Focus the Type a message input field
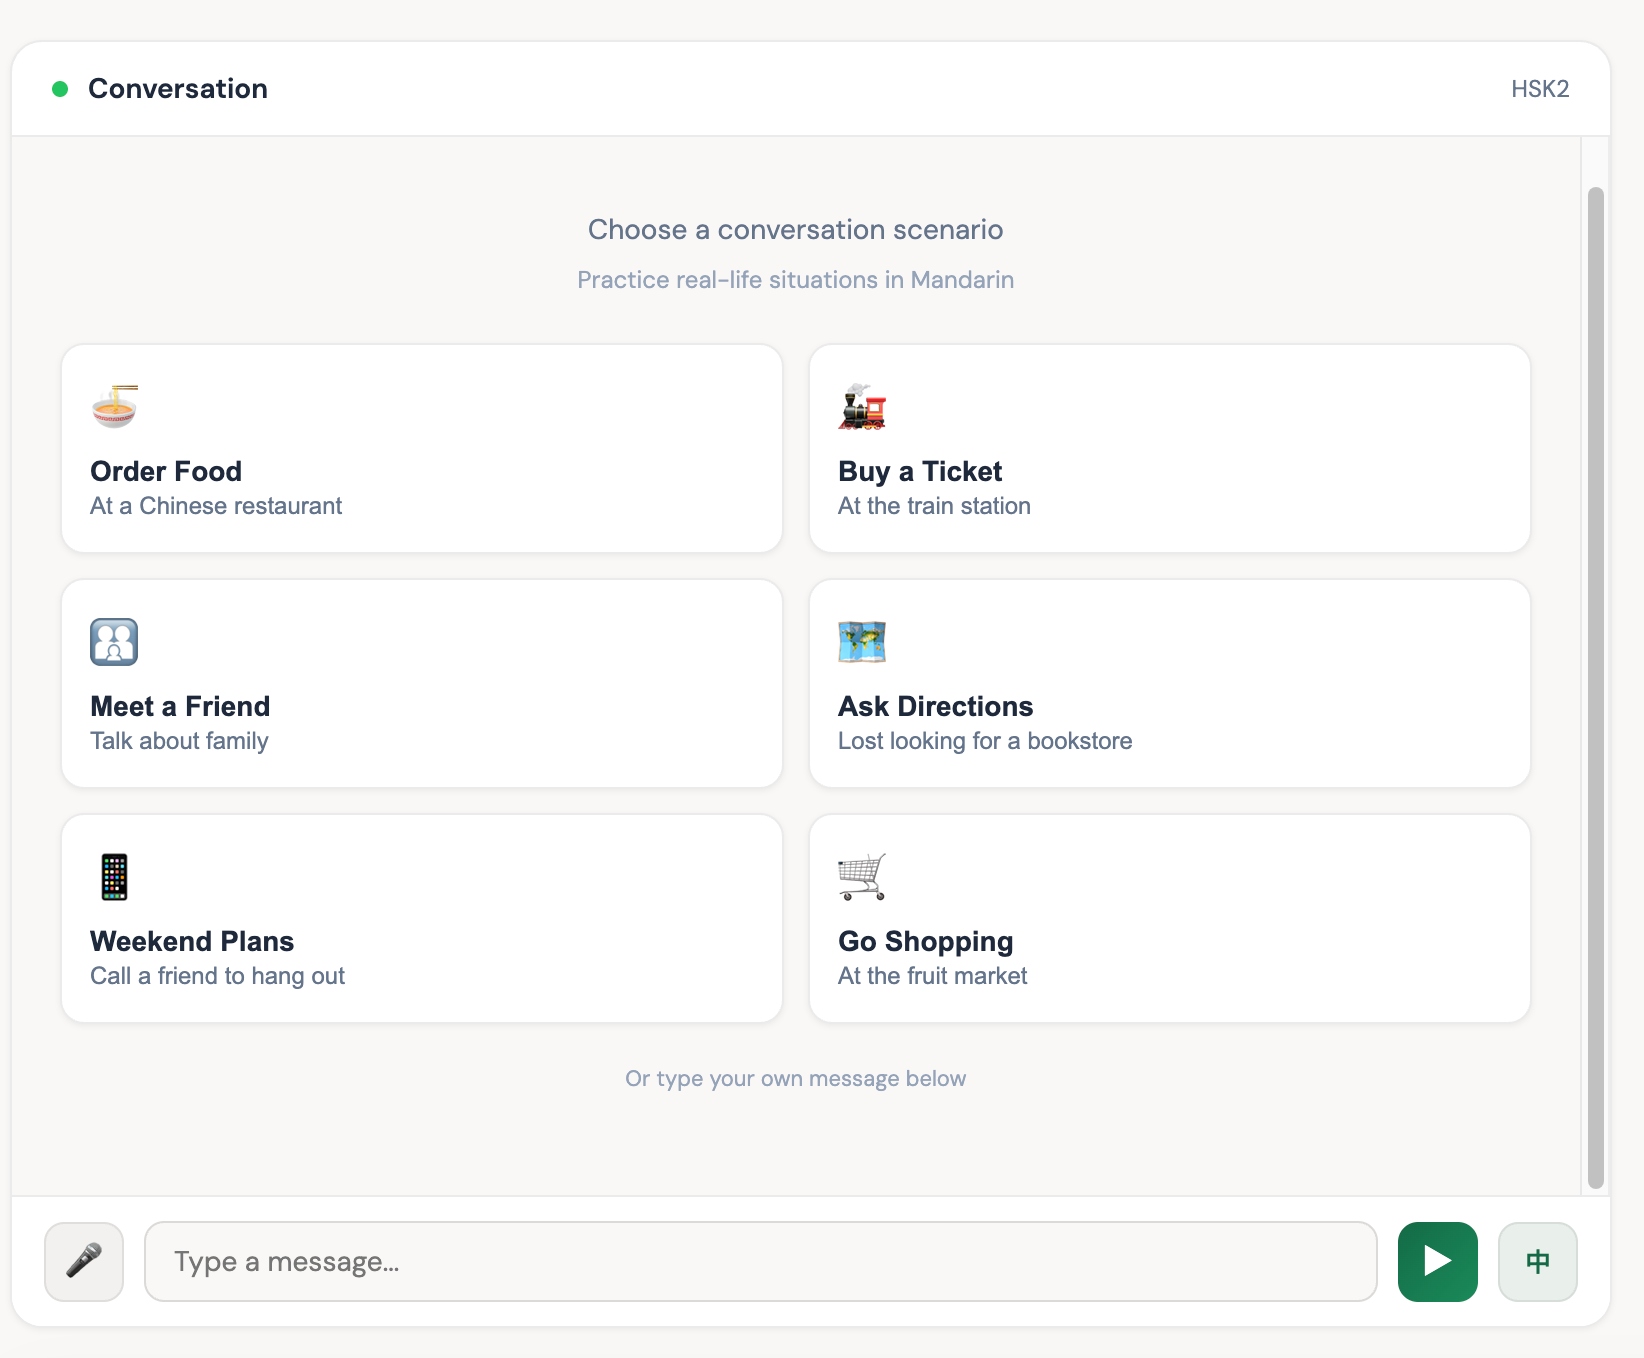1644x1358 pixels. pos(760,1261)
